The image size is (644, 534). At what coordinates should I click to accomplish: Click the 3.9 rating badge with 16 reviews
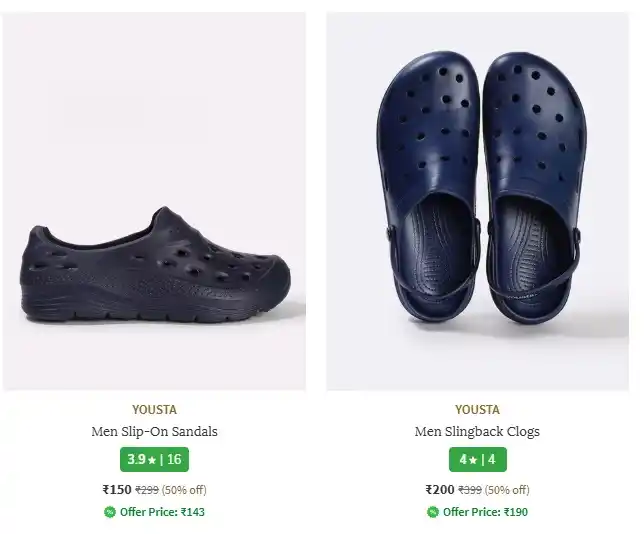pyautogui.click(x=154, y=460)
